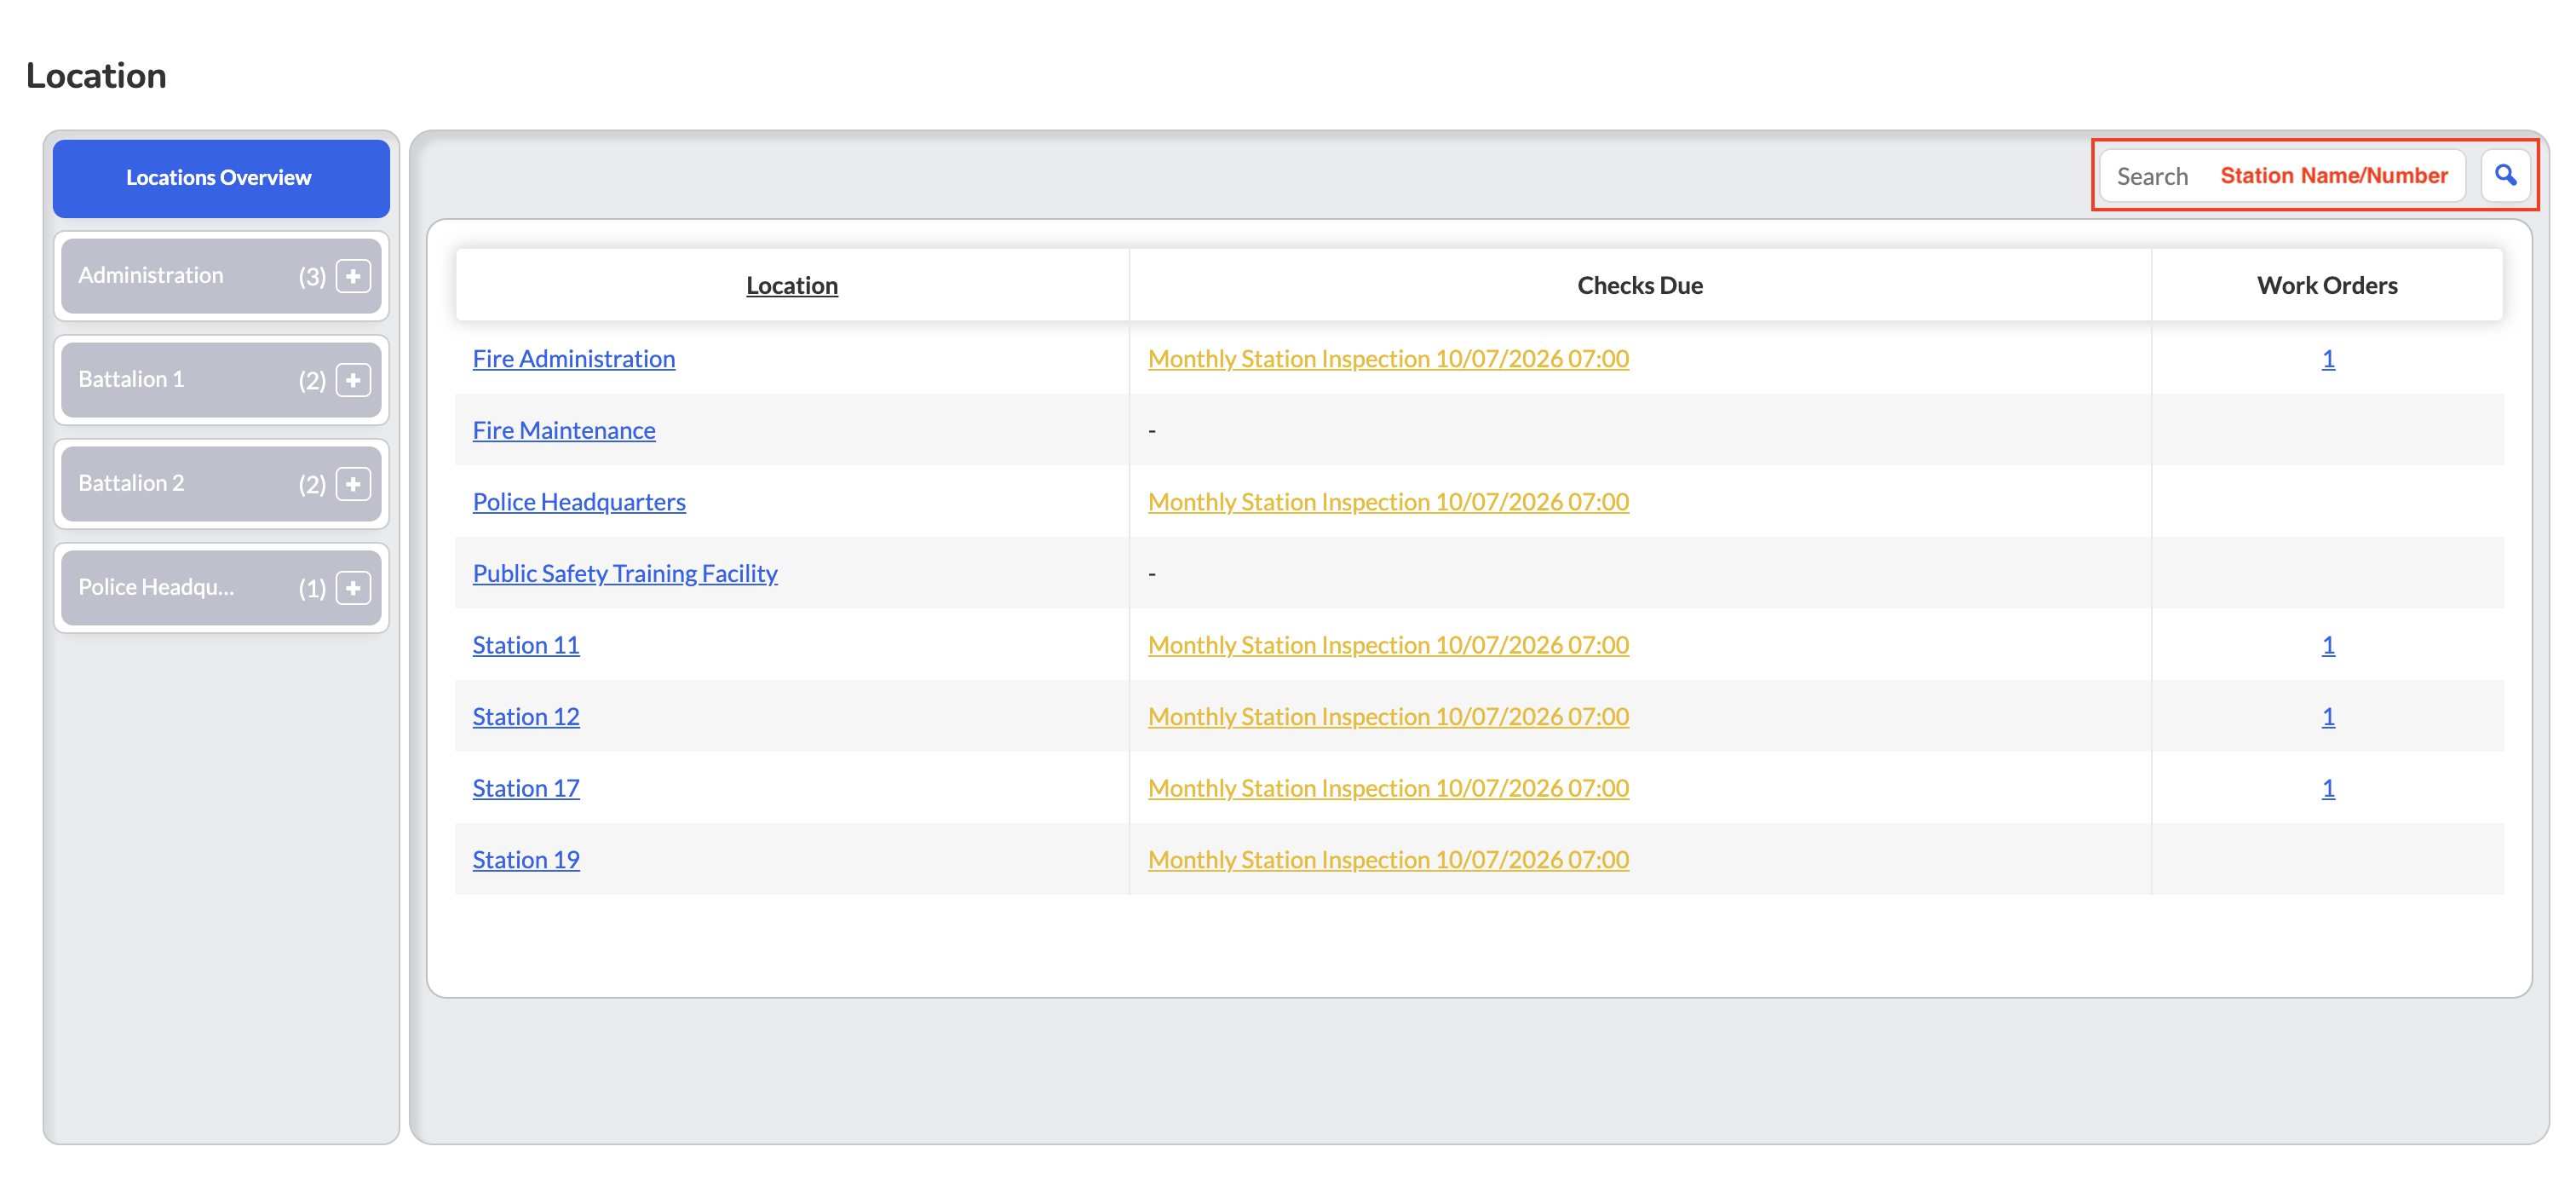Open Station 11's work order count link
The width and height of the screenshot is (2576, 1181).
[x=2328, y=645]
